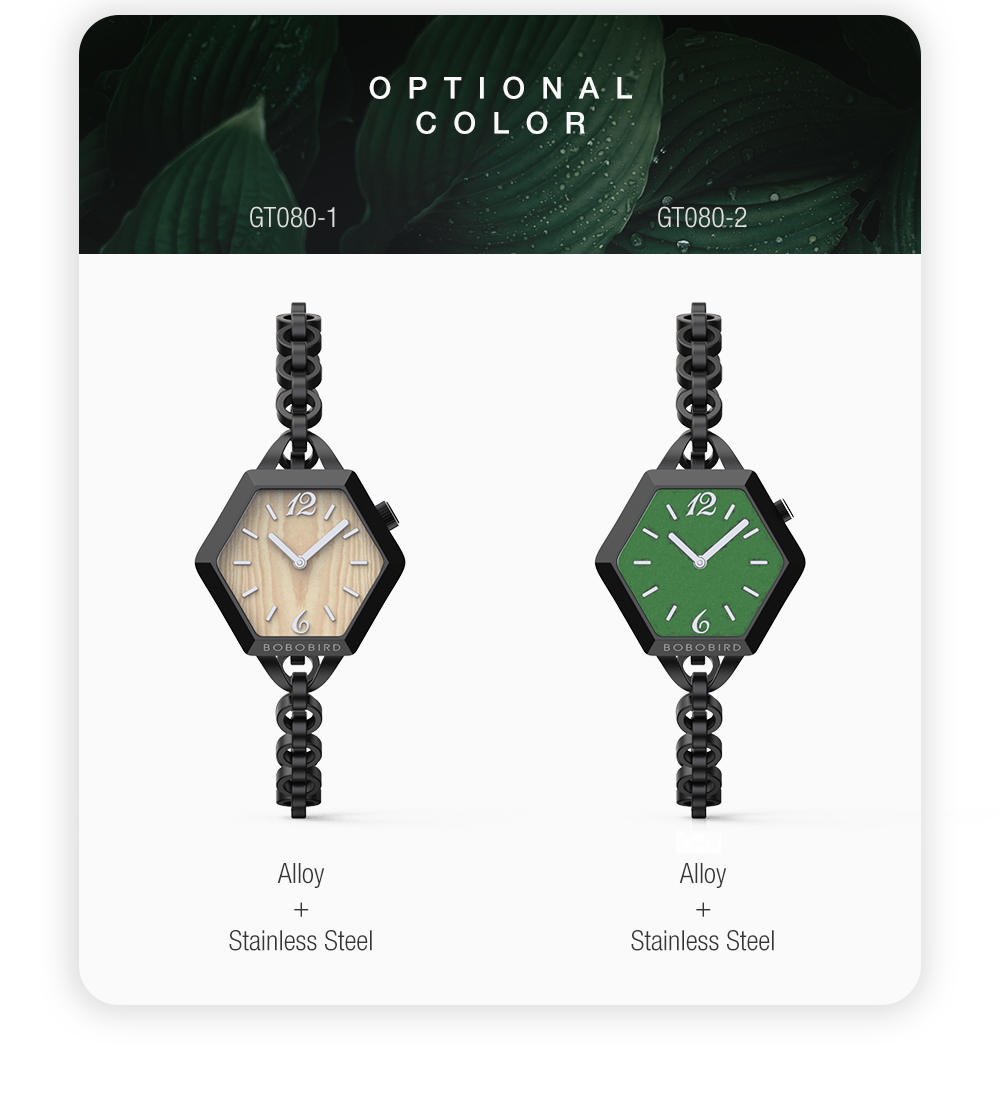Click the 12 numeral on green dial
This screenshot has height=1113, width=1000.
pyautogui.click(x=702, y=505)
